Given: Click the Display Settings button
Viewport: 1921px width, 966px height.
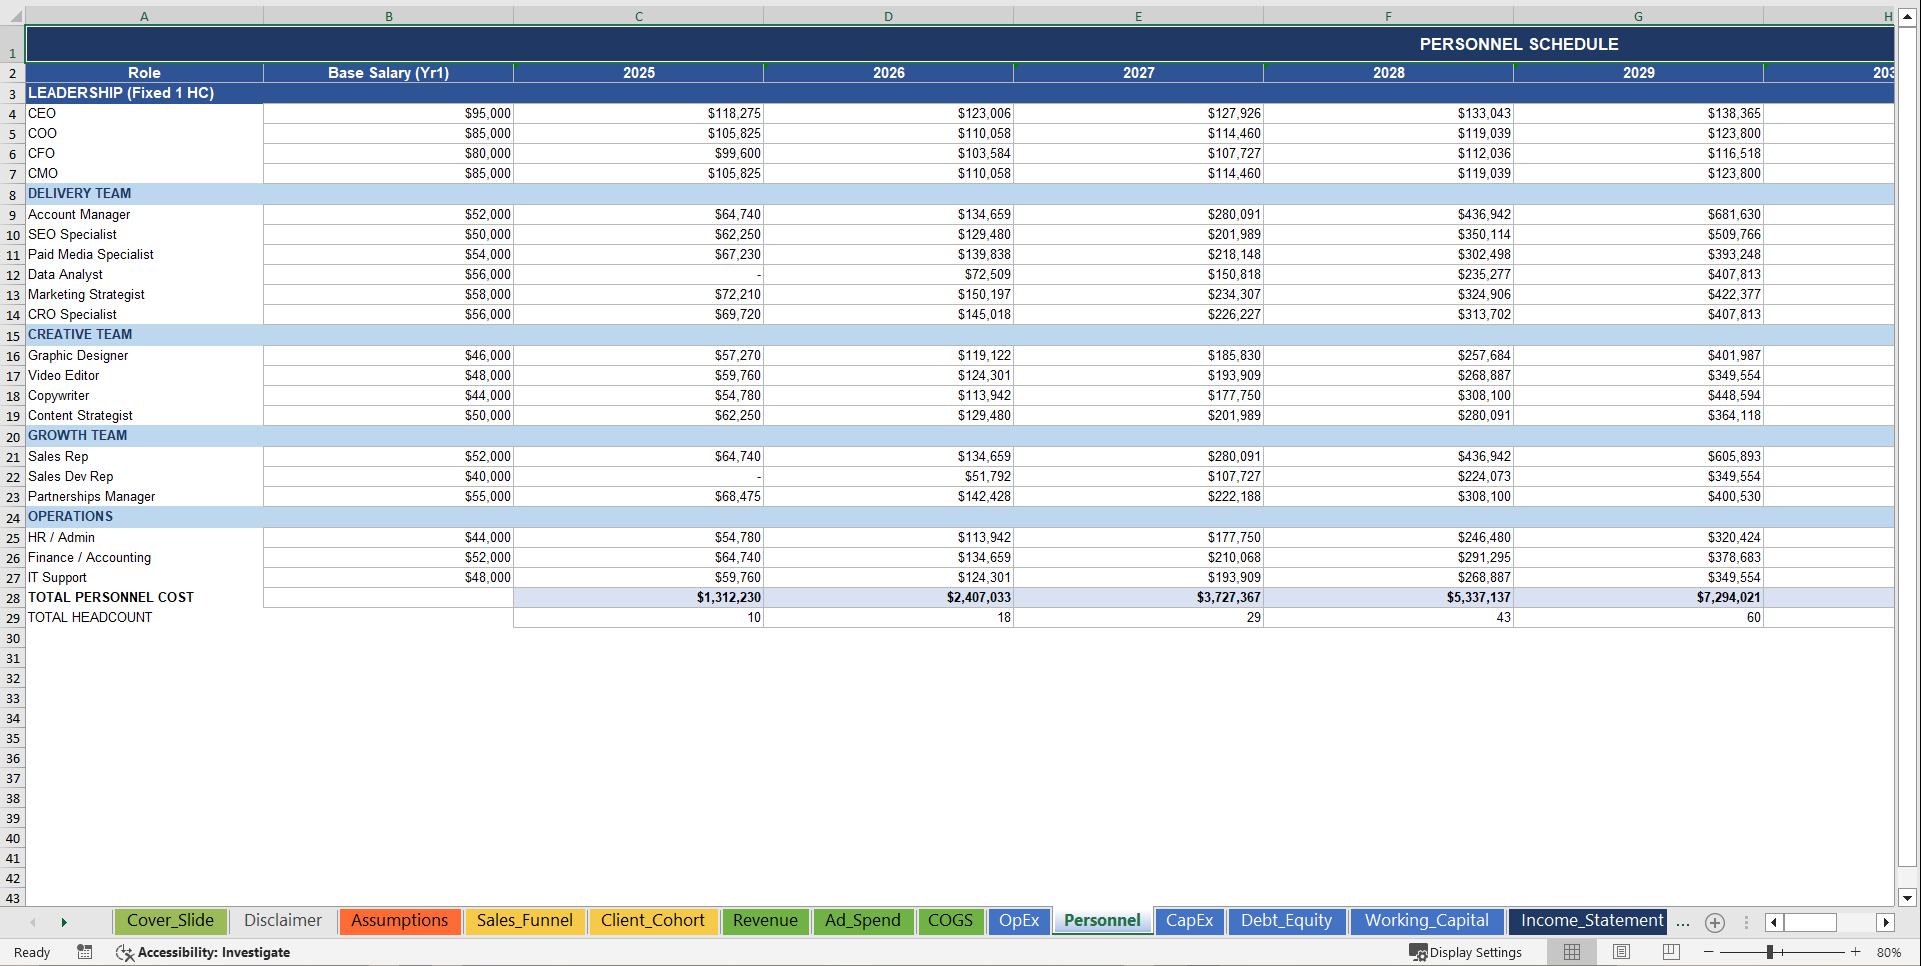Looking at the screenshot, I should click(1465, 952).
